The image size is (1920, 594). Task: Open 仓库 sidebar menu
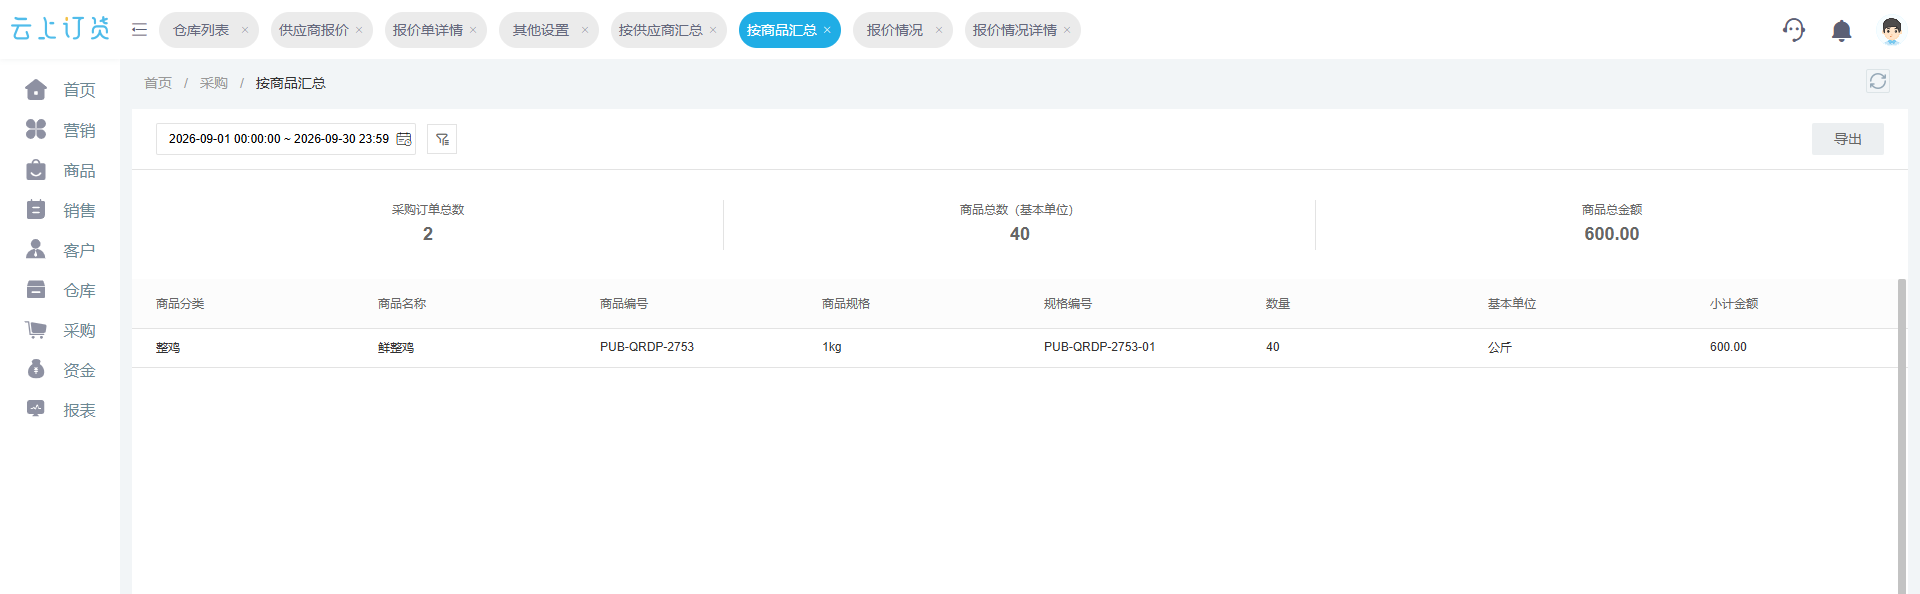pos(60,290)
